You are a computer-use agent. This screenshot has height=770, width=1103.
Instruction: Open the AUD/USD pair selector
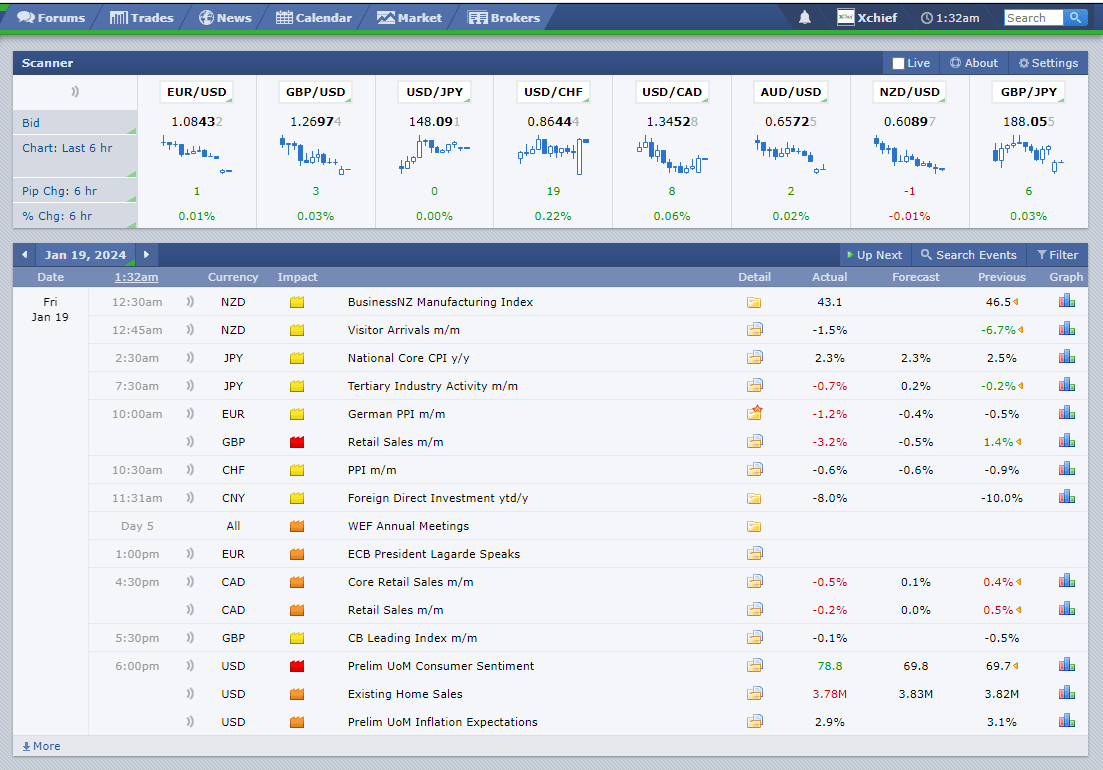pos(791,92)
